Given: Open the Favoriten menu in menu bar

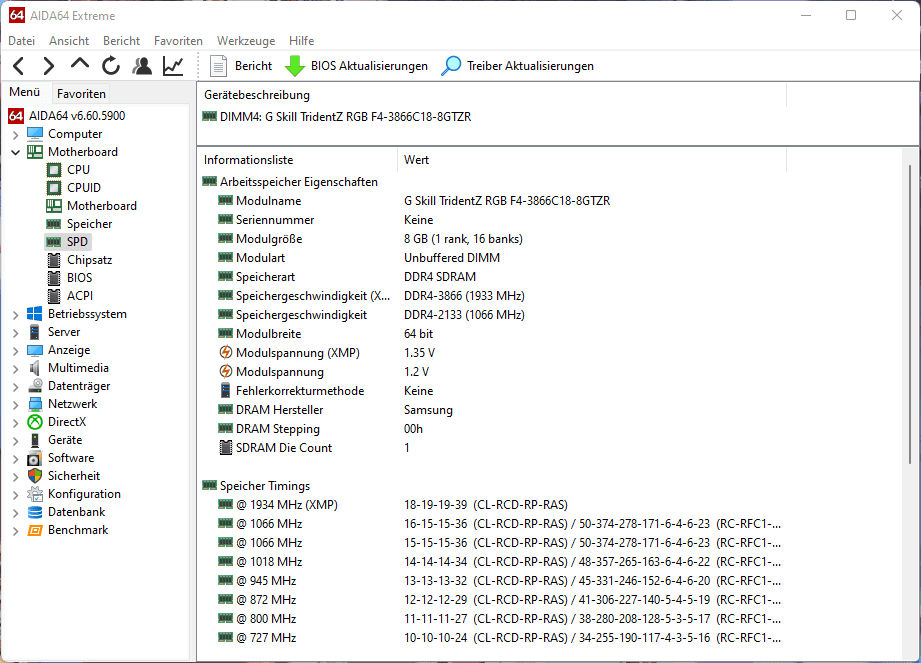Looking at the screenshot, I should point(178,41).
